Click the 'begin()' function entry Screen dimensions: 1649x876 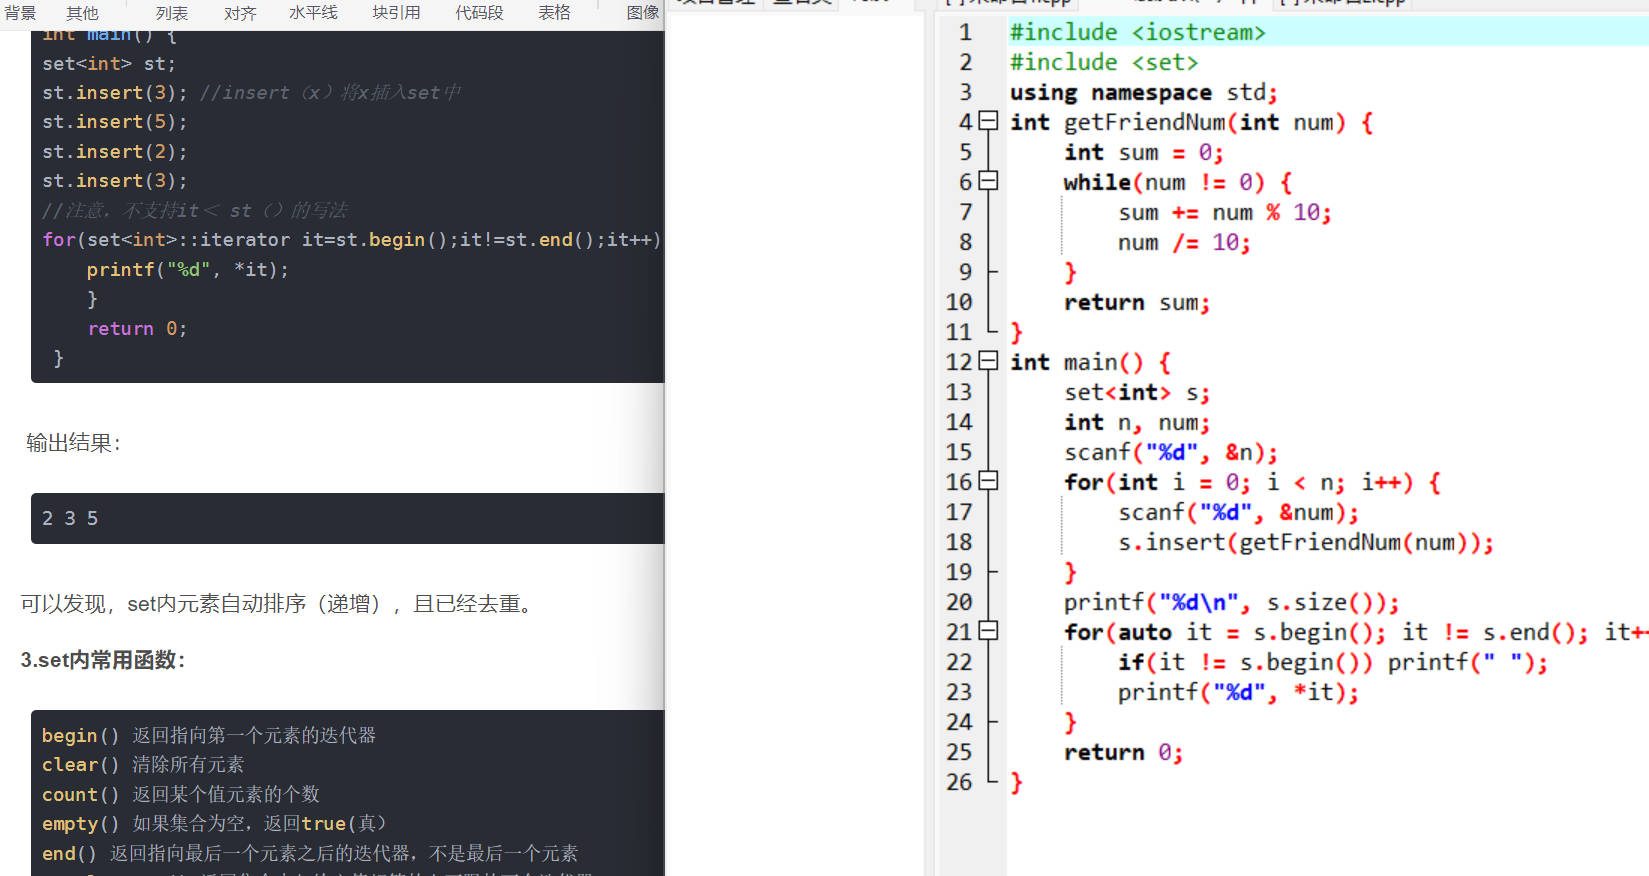[209, 735]
